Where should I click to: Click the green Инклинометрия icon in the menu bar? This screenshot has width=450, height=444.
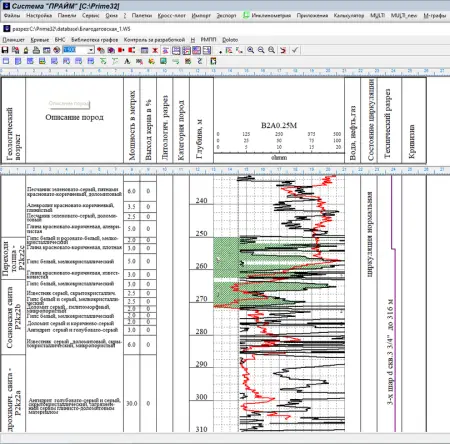(246, 15)
